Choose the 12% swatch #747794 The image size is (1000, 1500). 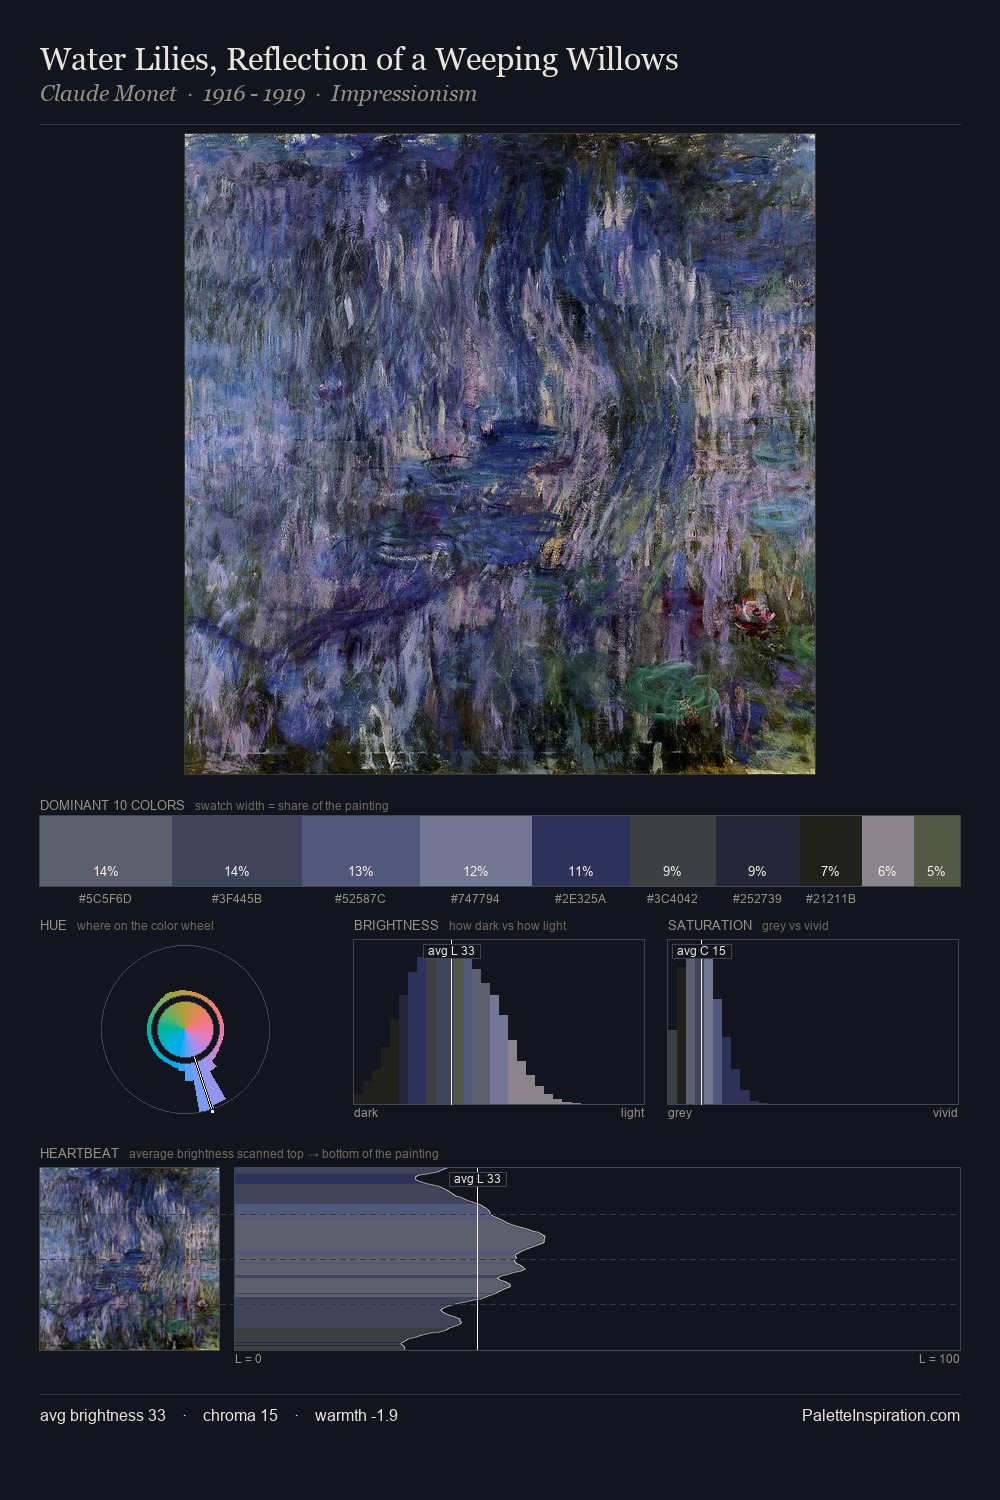click(476, 851)
